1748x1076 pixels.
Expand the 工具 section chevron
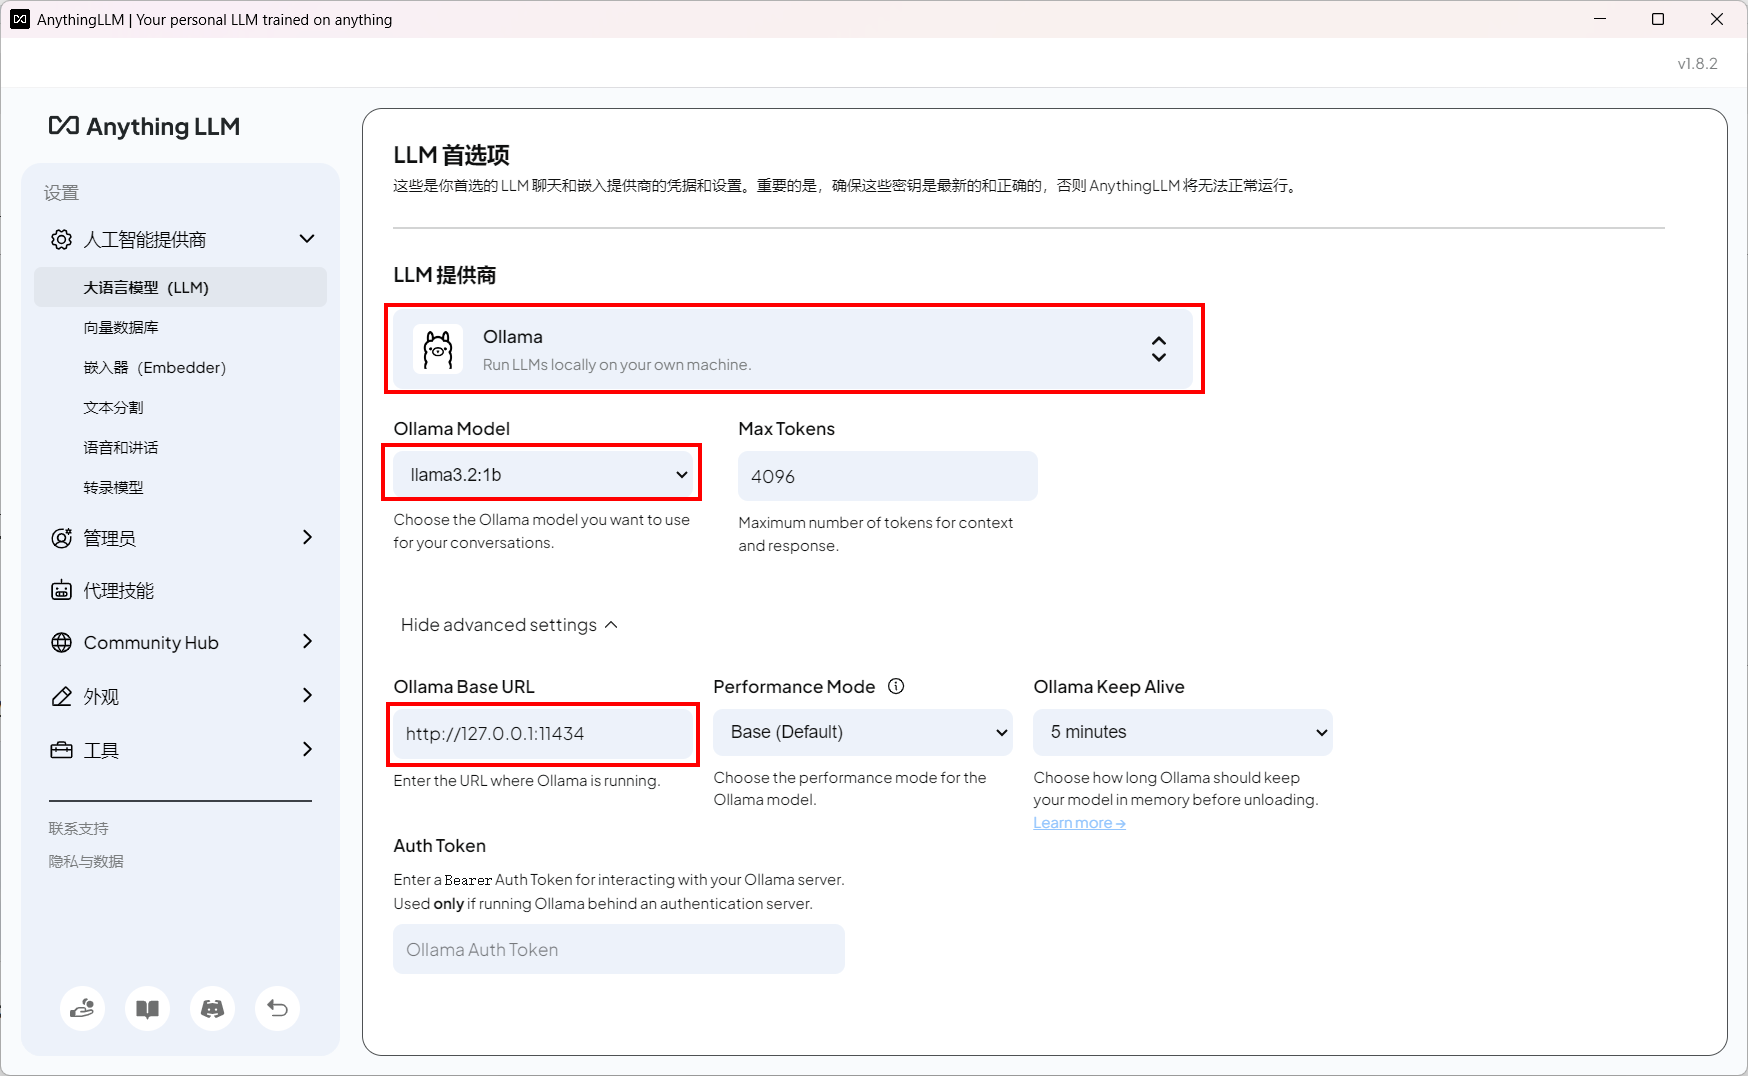coord(307,749)
